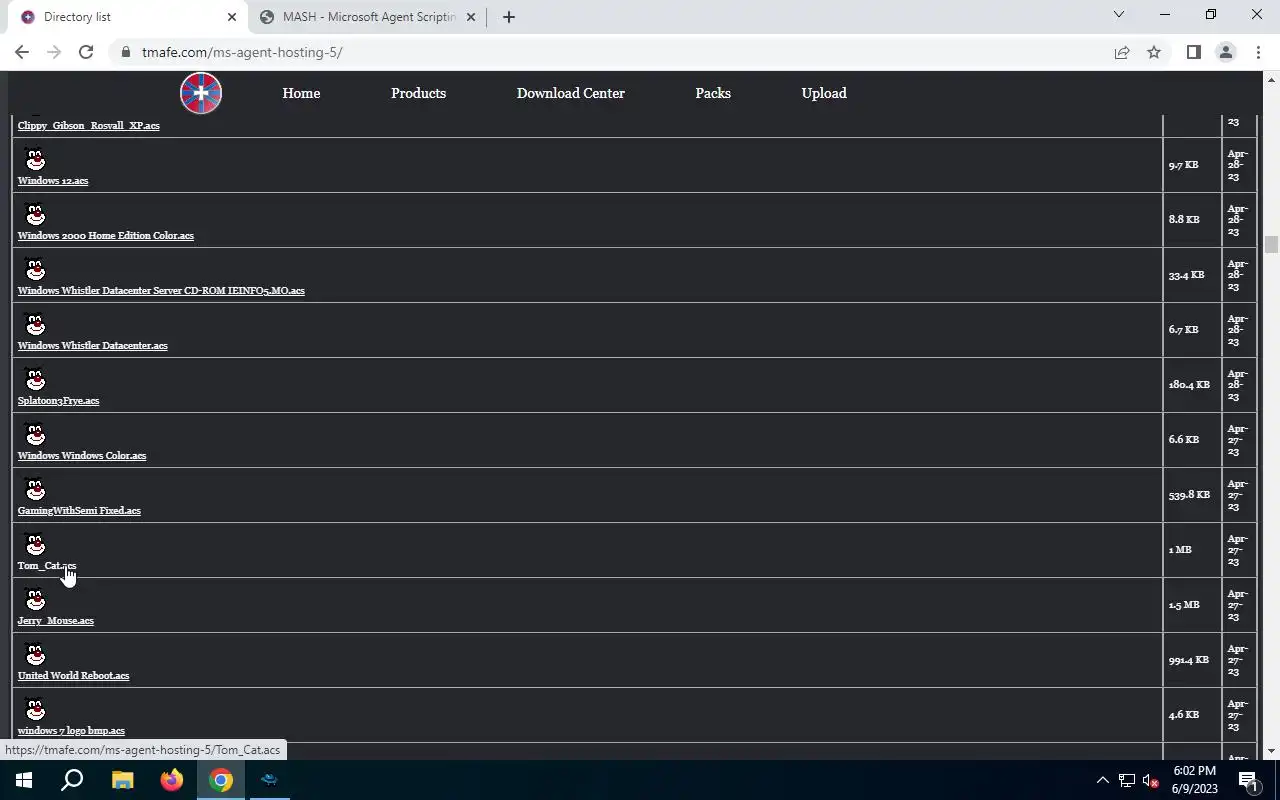This screenshot has height=800, width=1280.
Task: Open the Download Center menu item
Action: coord(570,93)
